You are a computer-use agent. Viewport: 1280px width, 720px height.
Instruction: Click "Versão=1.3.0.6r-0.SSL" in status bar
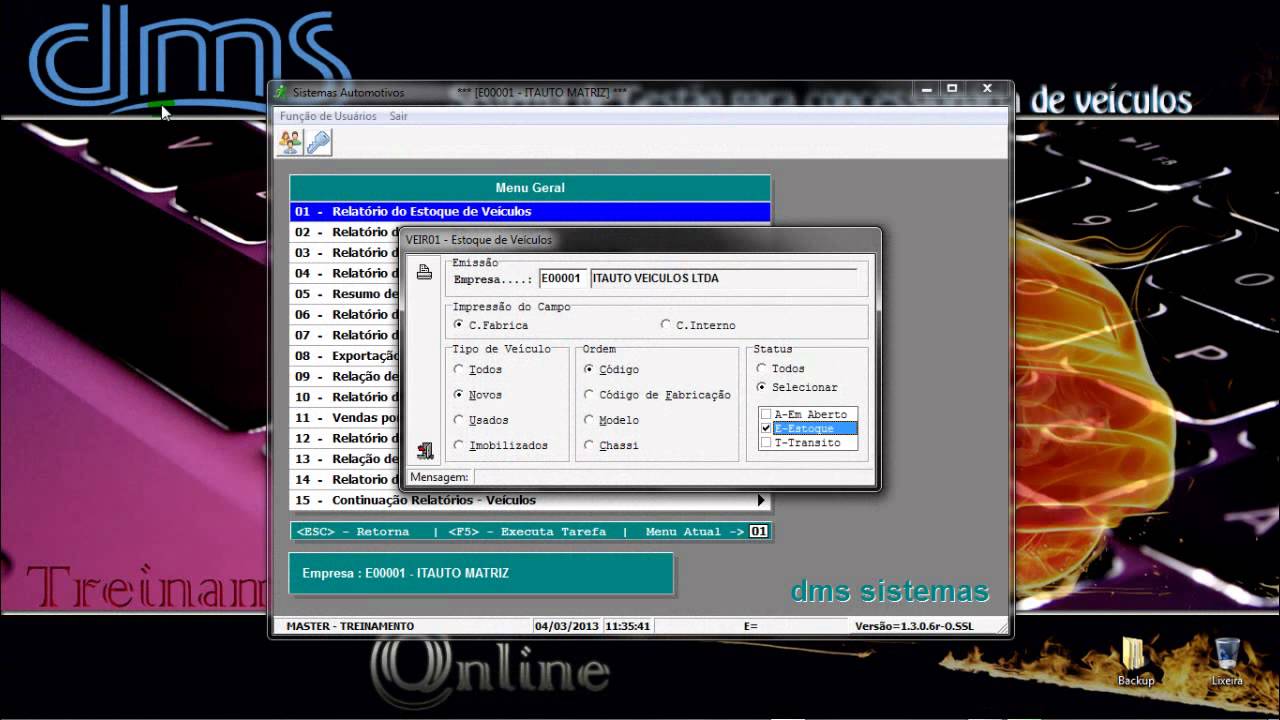click(914, 626)
